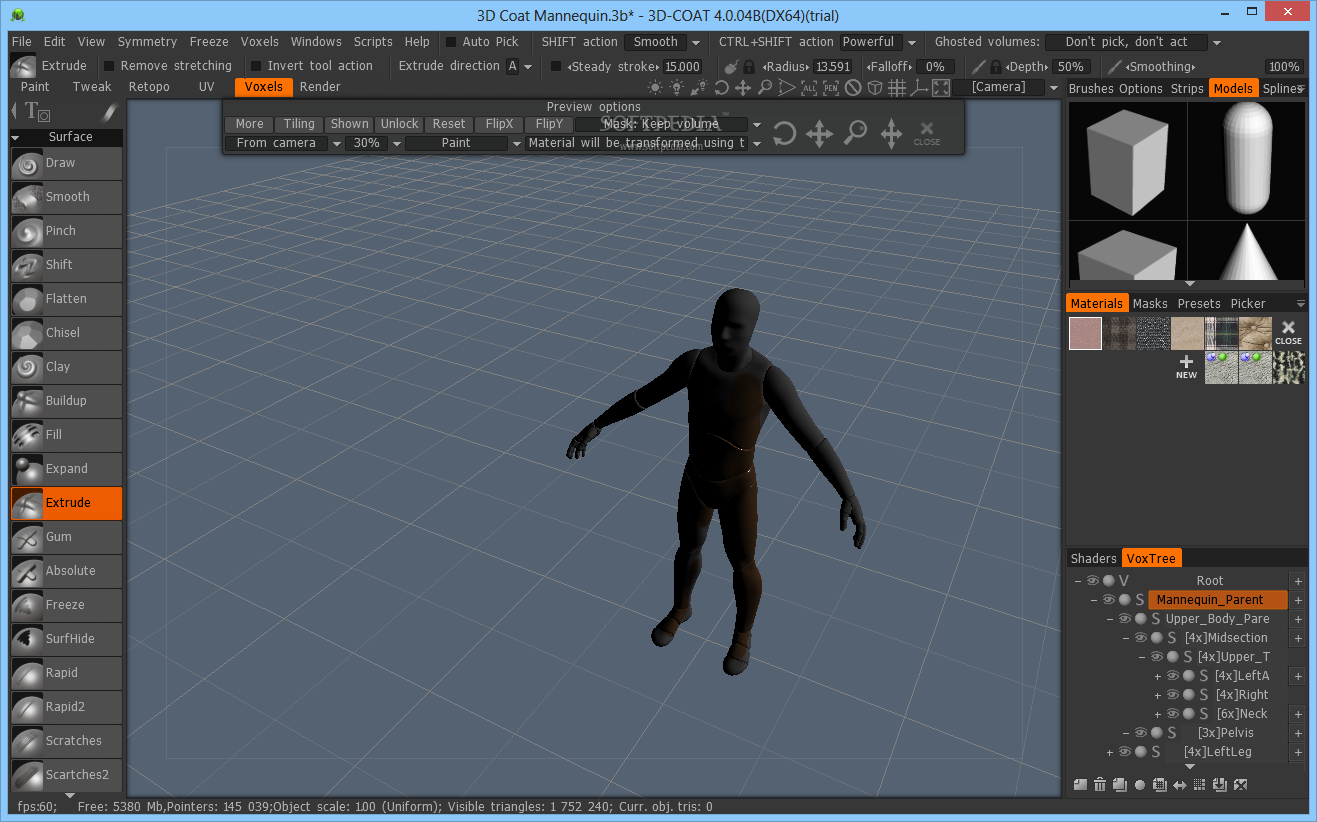Adjust the Smoothing slider label
The height and width of the screenshot is (822, 1317).
pyautogui.click(x=1160, y=66)
